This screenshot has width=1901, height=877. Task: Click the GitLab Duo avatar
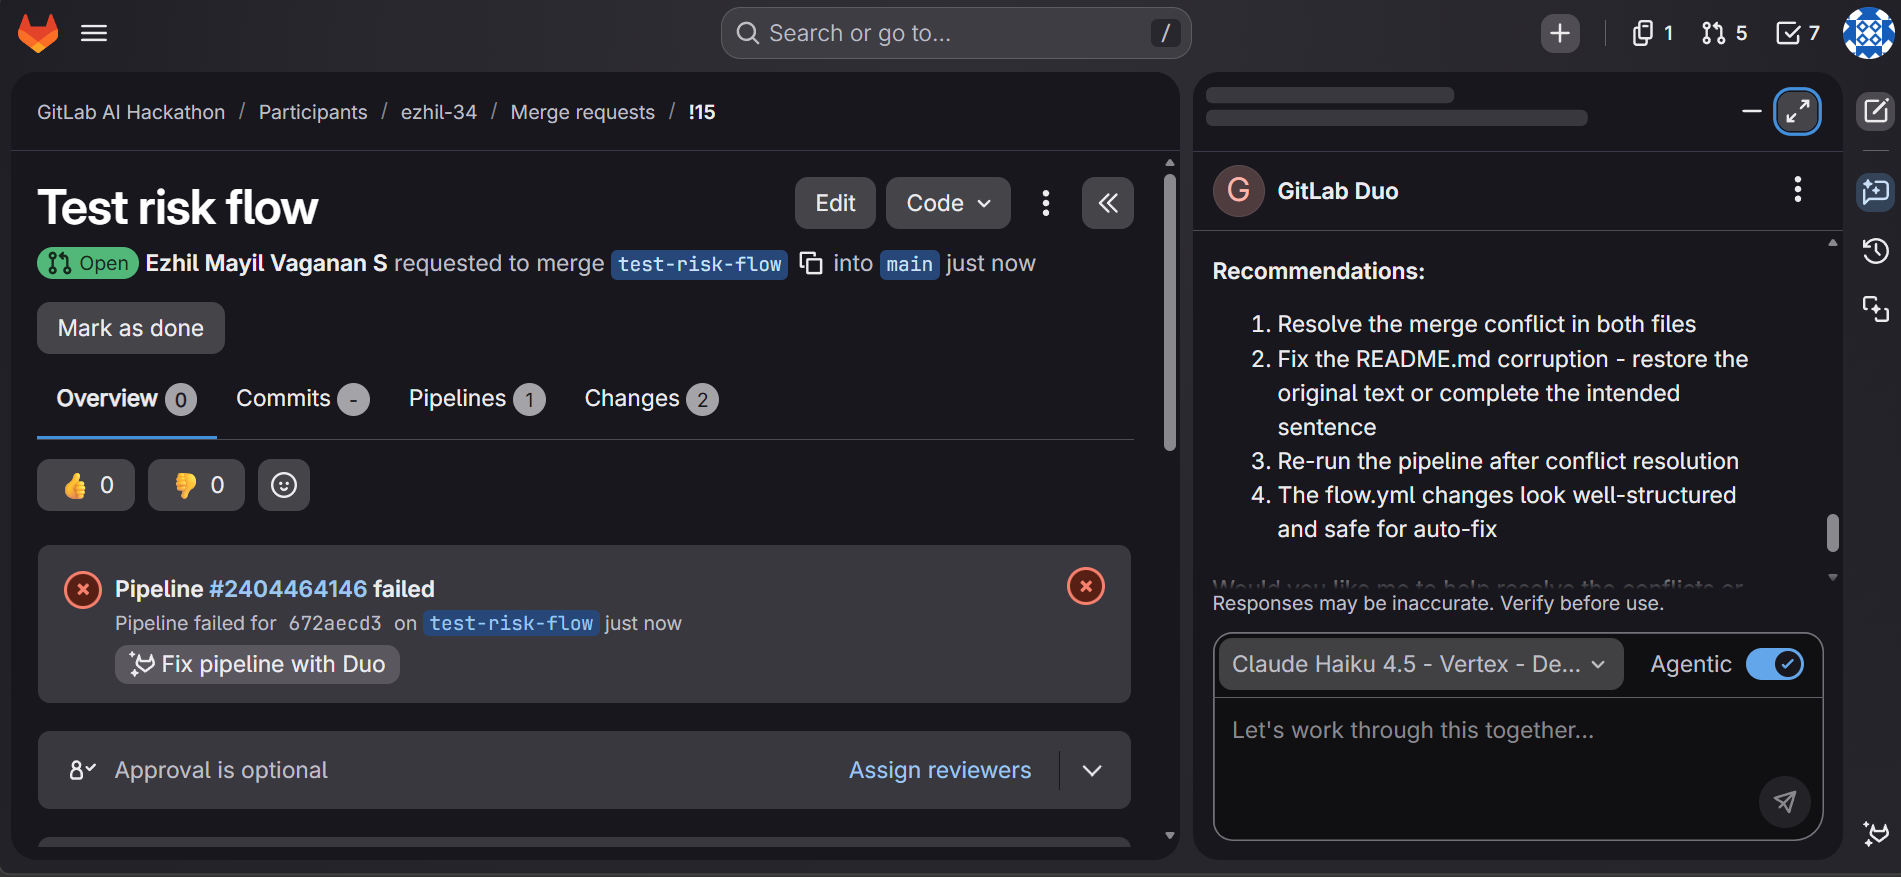point(1238,190)
